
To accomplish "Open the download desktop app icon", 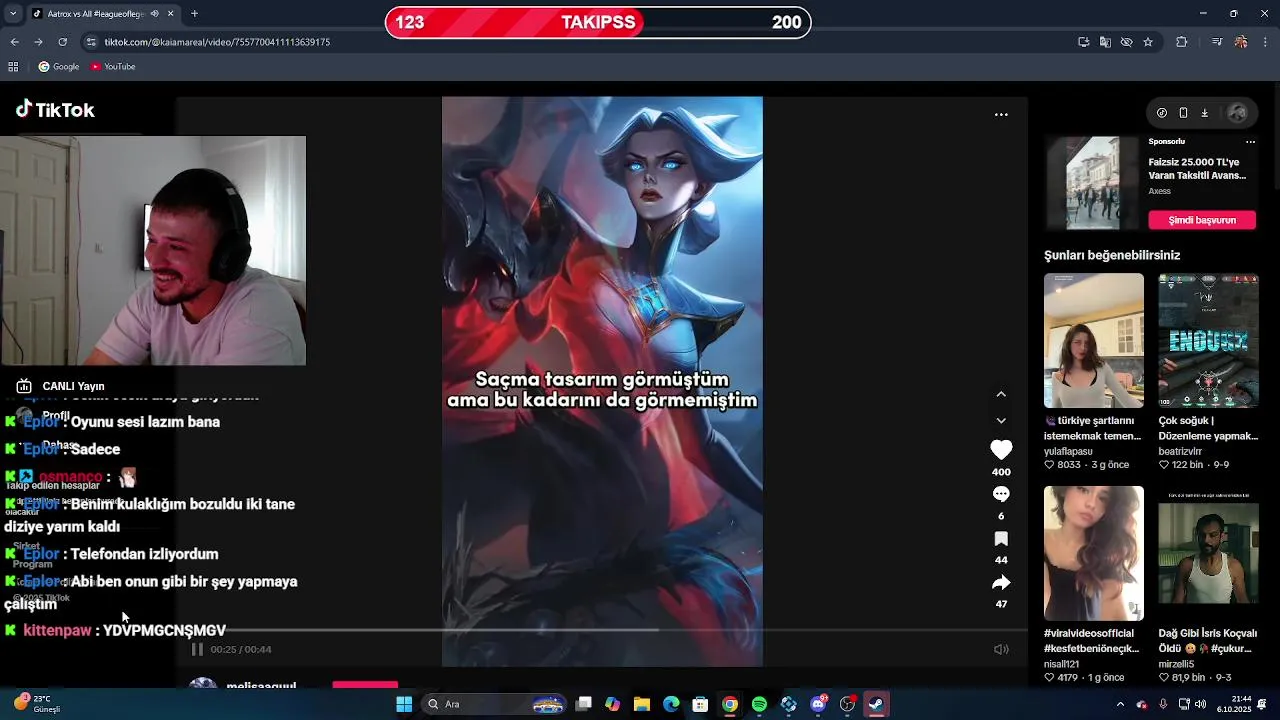I will click(1205, 113).
